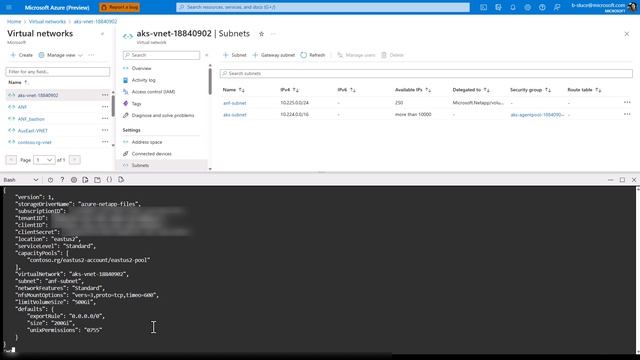Open ANF_bastion virtual network
The height and width of the screenshot is (360, 640).
click(x=31, y=119)
